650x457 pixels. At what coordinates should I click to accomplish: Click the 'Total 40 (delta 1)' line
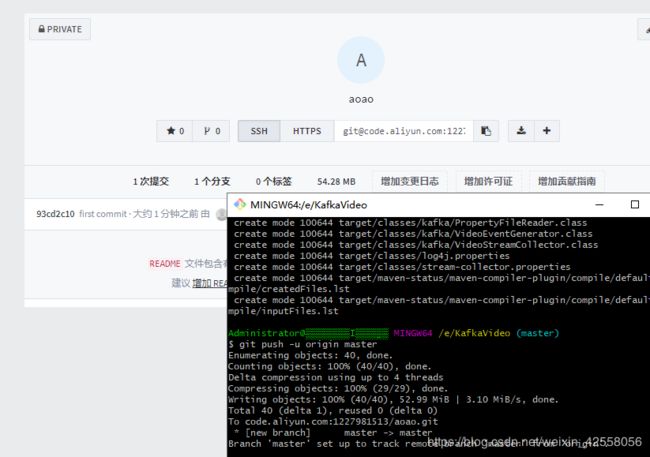pyautogui.click(x=333, y=411)
